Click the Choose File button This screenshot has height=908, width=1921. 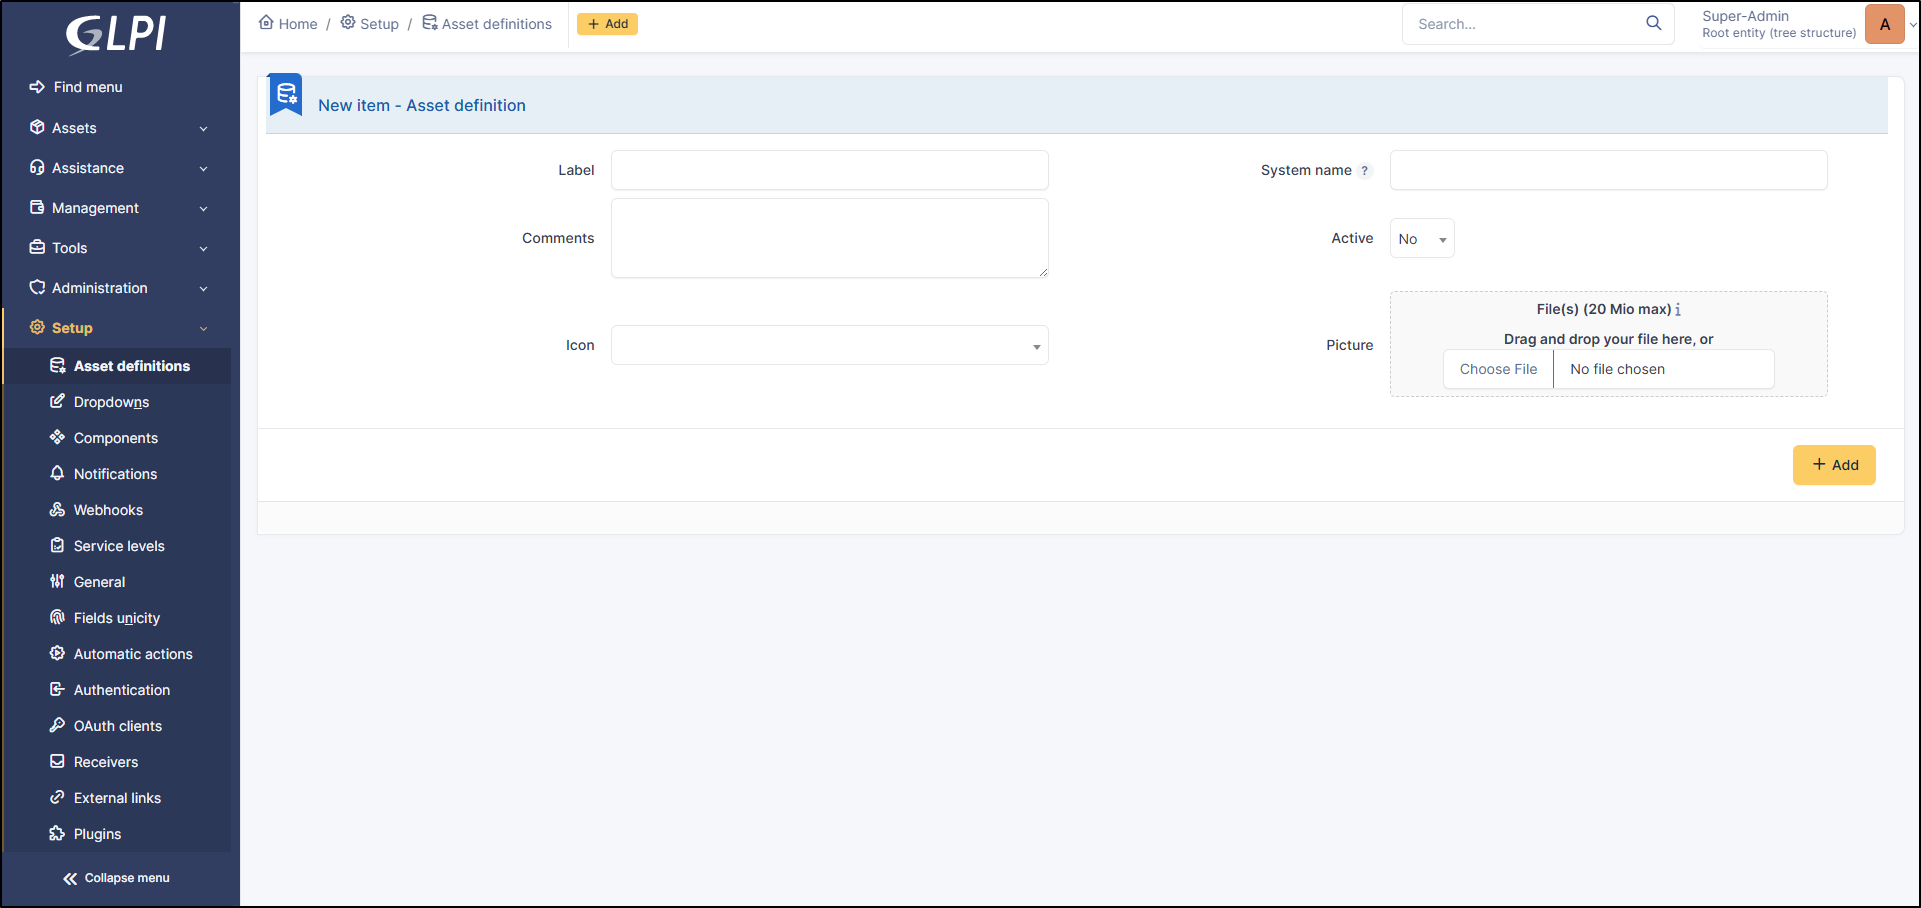pyautogui.click(x=1498, y=369)
